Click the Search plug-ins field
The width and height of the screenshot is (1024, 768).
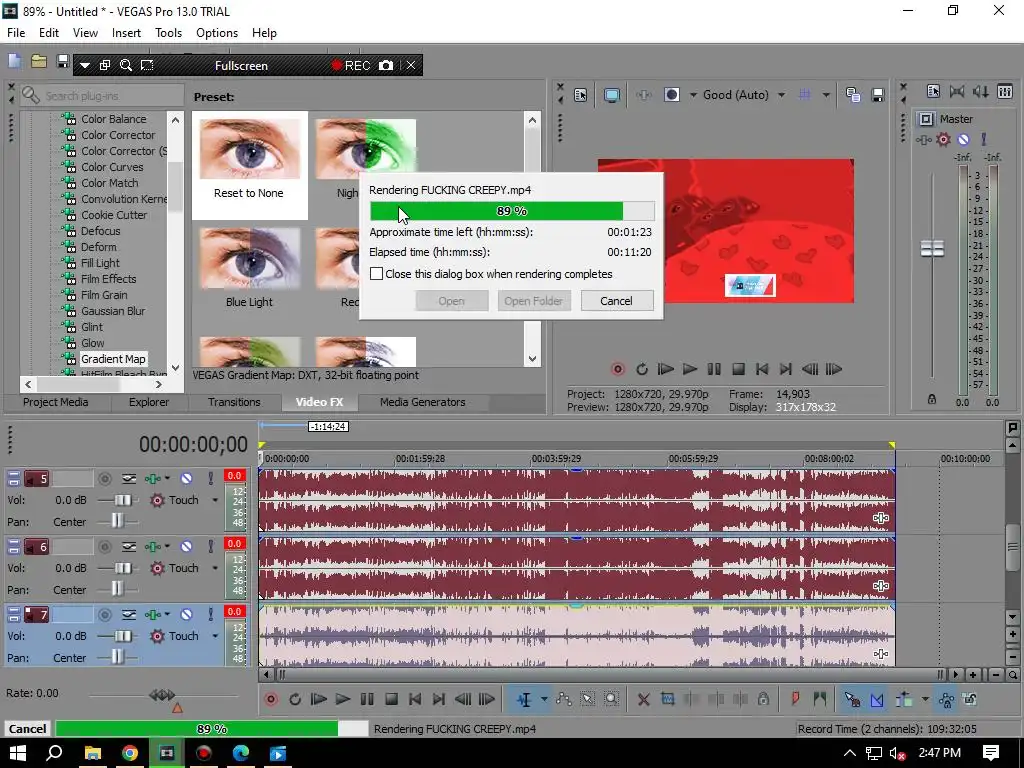click(102, 95)
